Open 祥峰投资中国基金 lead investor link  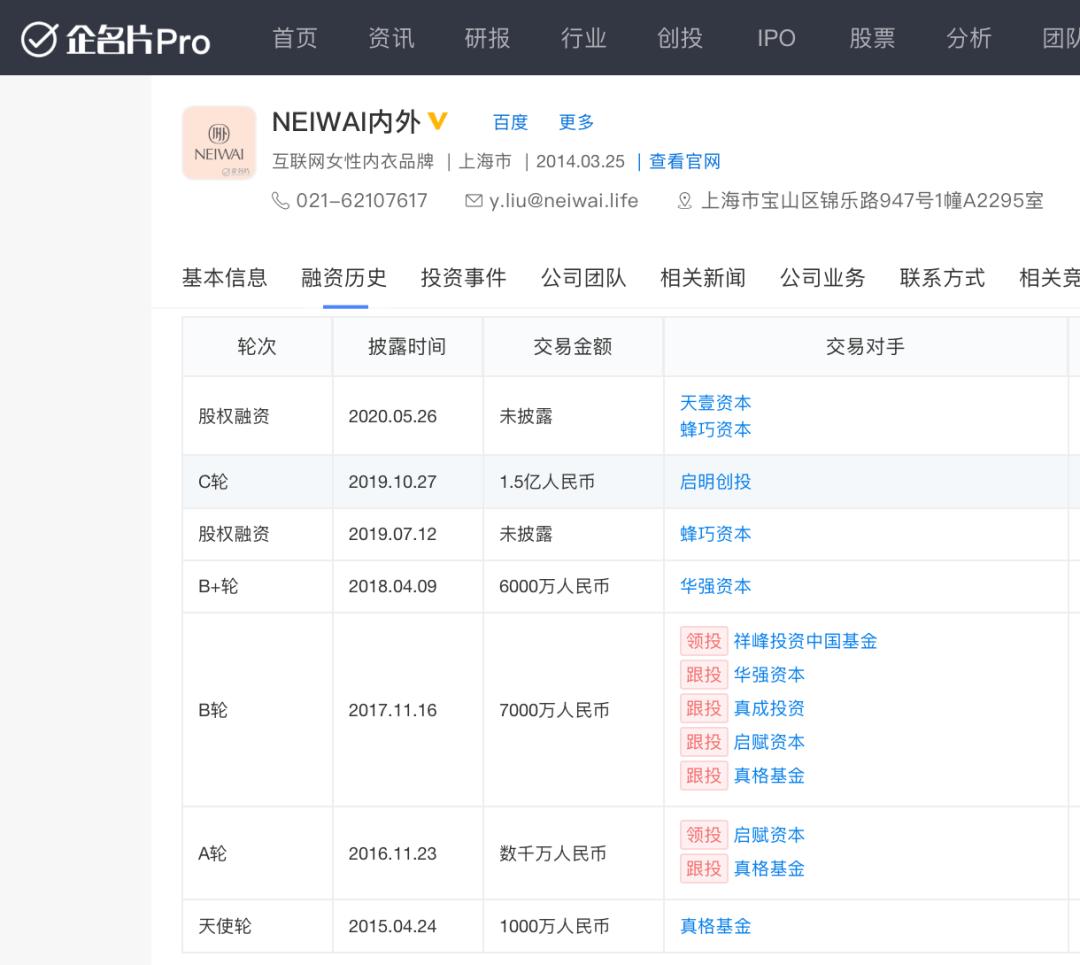click(805, 641)
